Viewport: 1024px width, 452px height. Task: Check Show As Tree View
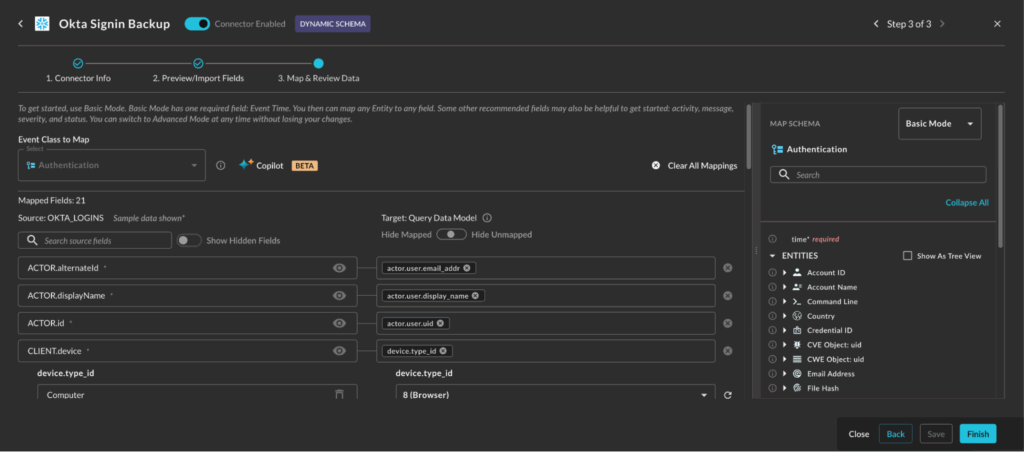click(x=907, y=256)
